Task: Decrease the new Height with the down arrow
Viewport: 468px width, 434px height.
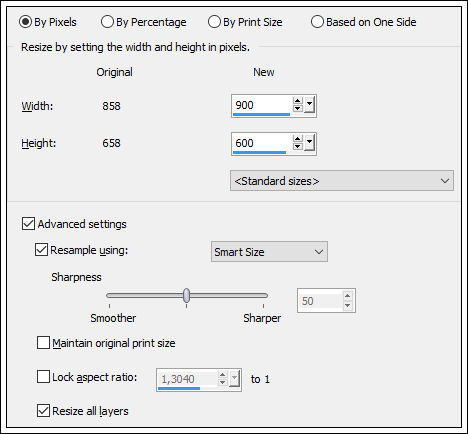Action: (298, 146)
